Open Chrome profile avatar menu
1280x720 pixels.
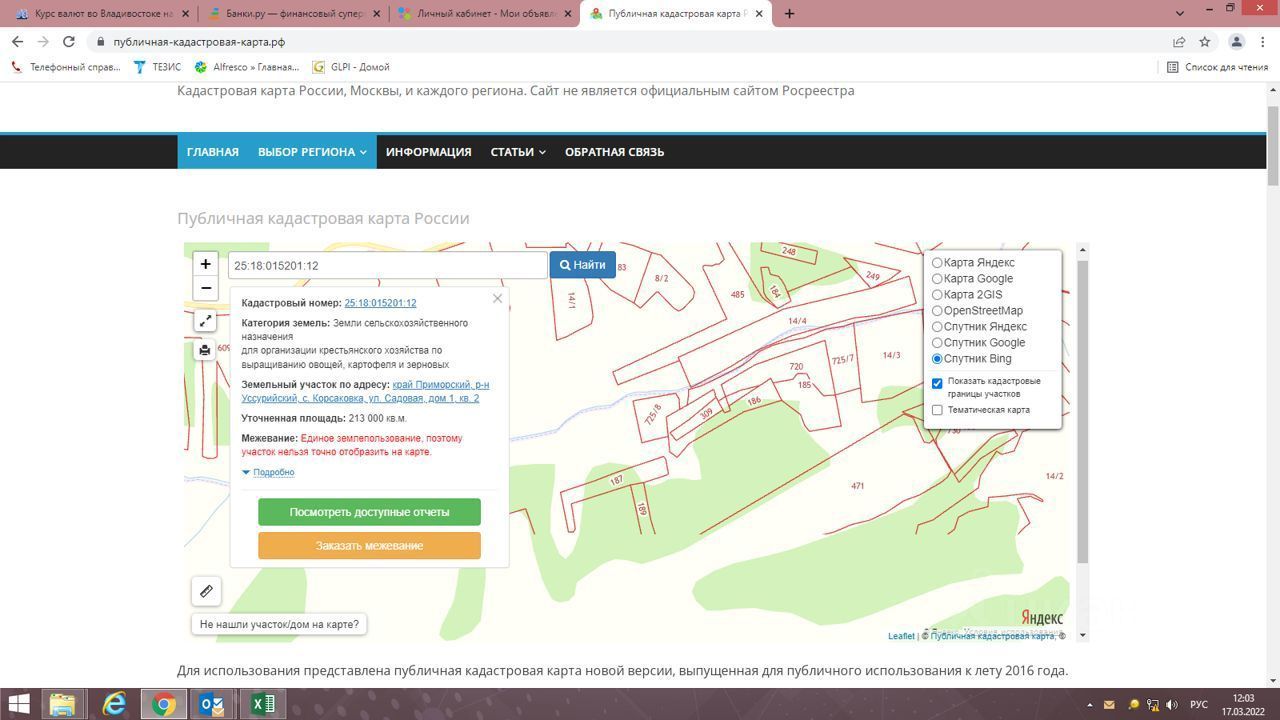(x=1236, y=42)
